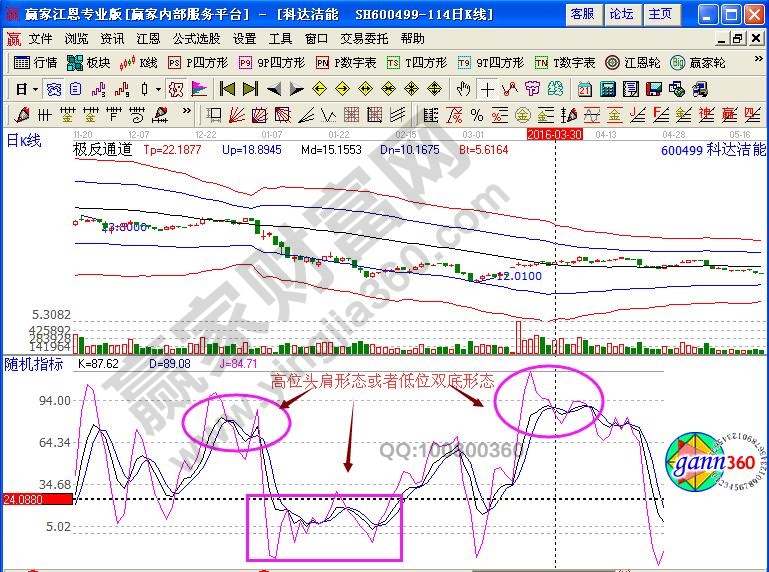Jump to first bar with skip-start icon

tap(228, 88)
